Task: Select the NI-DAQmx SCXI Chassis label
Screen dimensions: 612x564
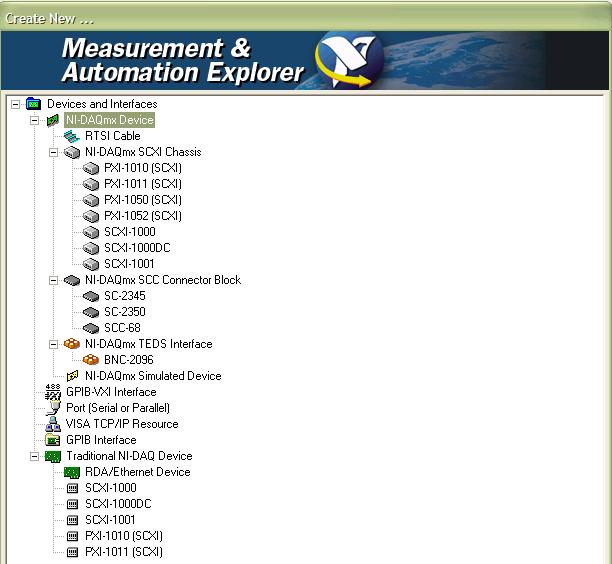Action: (x=143, y=152)
